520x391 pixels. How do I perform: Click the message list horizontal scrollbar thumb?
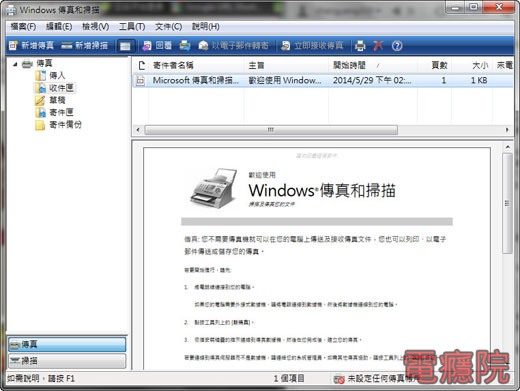pos(271,130)
